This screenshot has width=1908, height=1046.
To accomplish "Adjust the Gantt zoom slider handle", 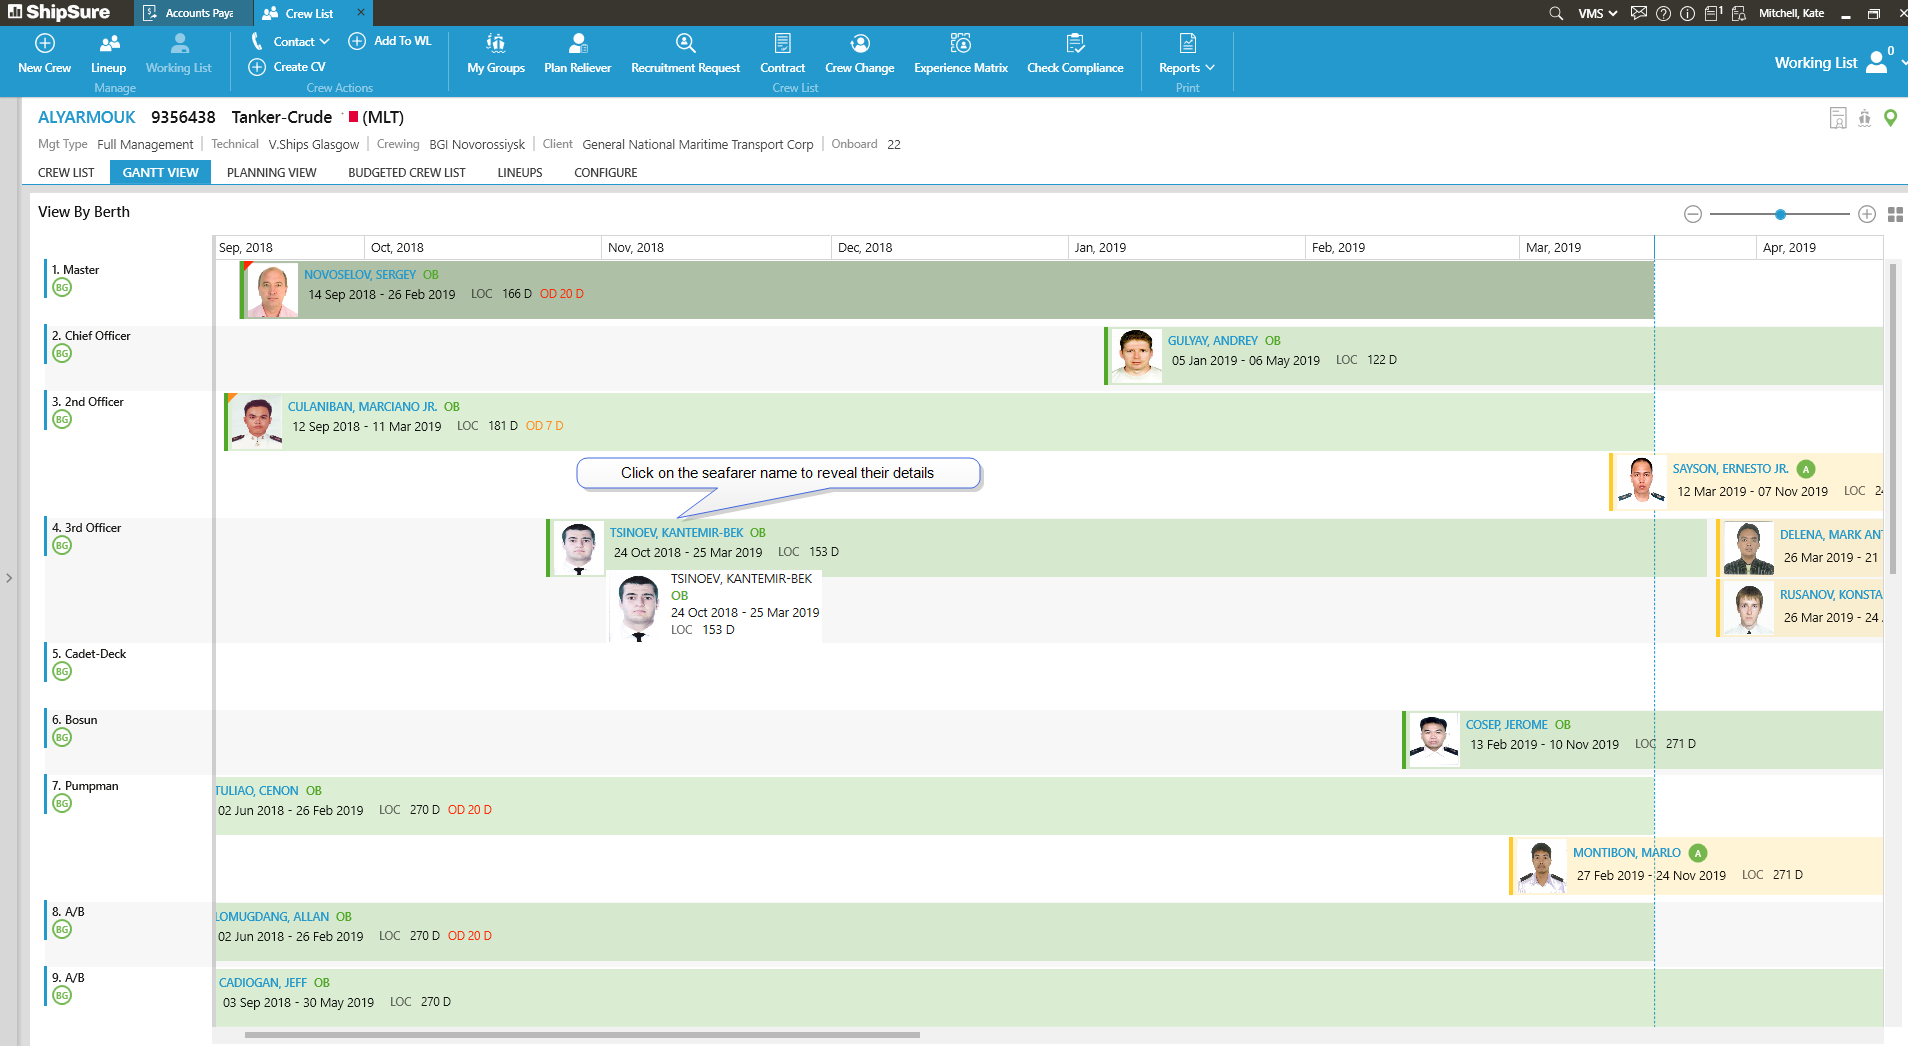I will [x=1780, y=214].
